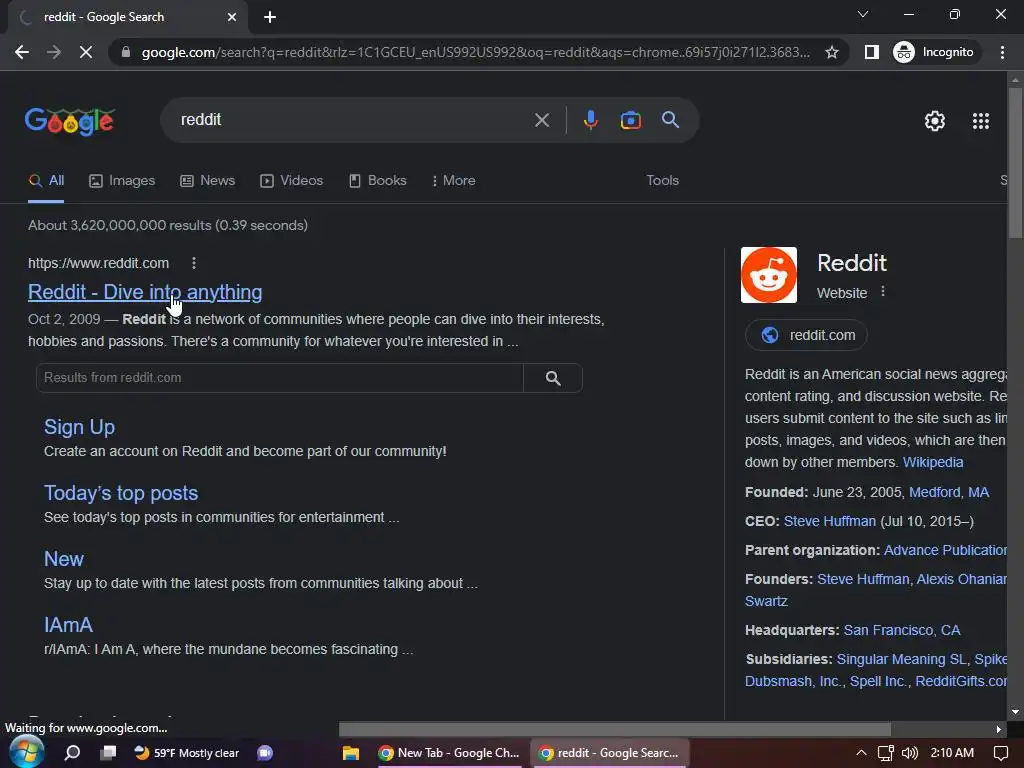Click the vertical page scrollbar
1024x768 pixels.
[x=1015, y=163]
